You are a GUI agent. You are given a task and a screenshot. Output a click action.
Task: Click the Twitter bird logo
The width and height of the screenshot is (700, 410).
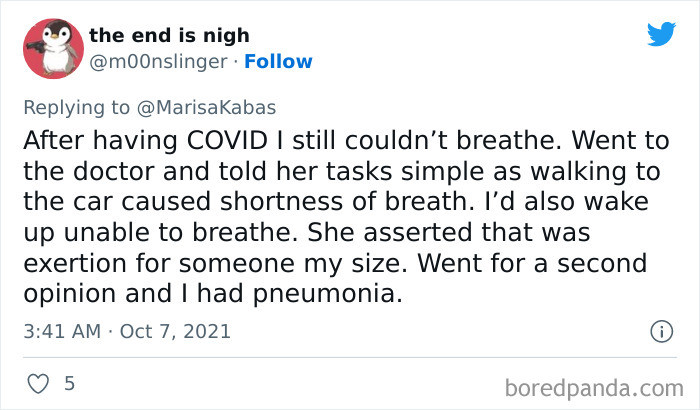[661, 35]
